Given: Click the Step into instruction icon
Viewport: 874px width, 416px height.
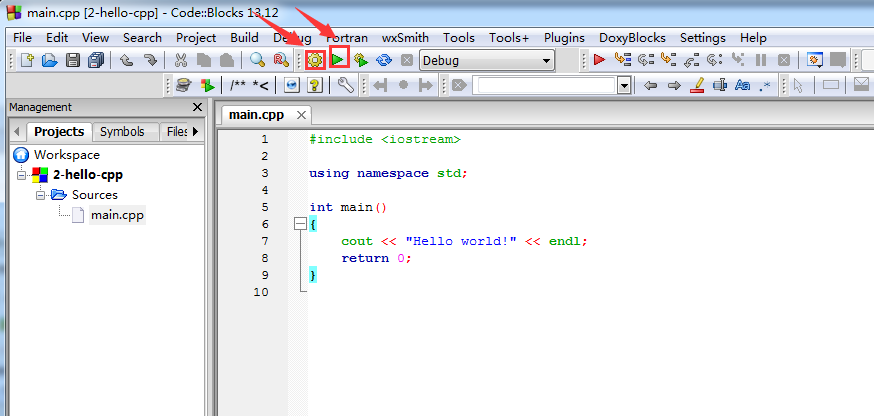Looking at the screenshot, I should (738, 59).
